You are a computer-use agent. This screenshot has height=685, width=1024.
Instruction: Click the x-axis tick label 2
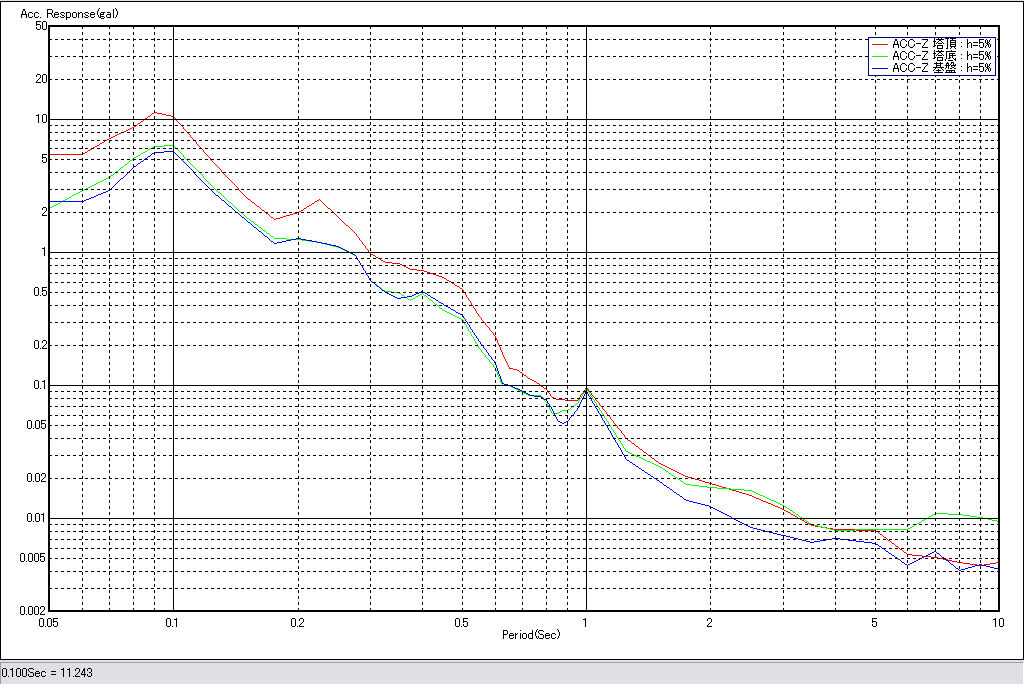point(709,622)
